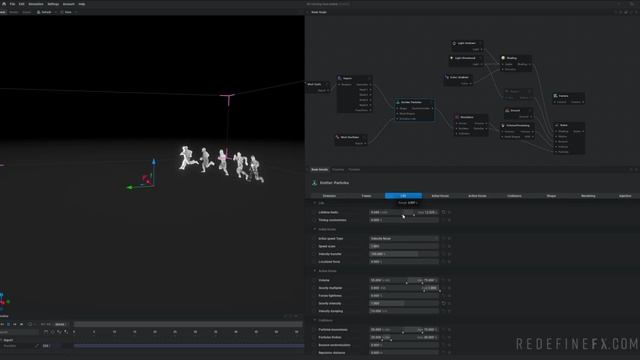Select the Volume Processing node icon
Viewport: 640px width, 360px height.
[x=503, y=125]
